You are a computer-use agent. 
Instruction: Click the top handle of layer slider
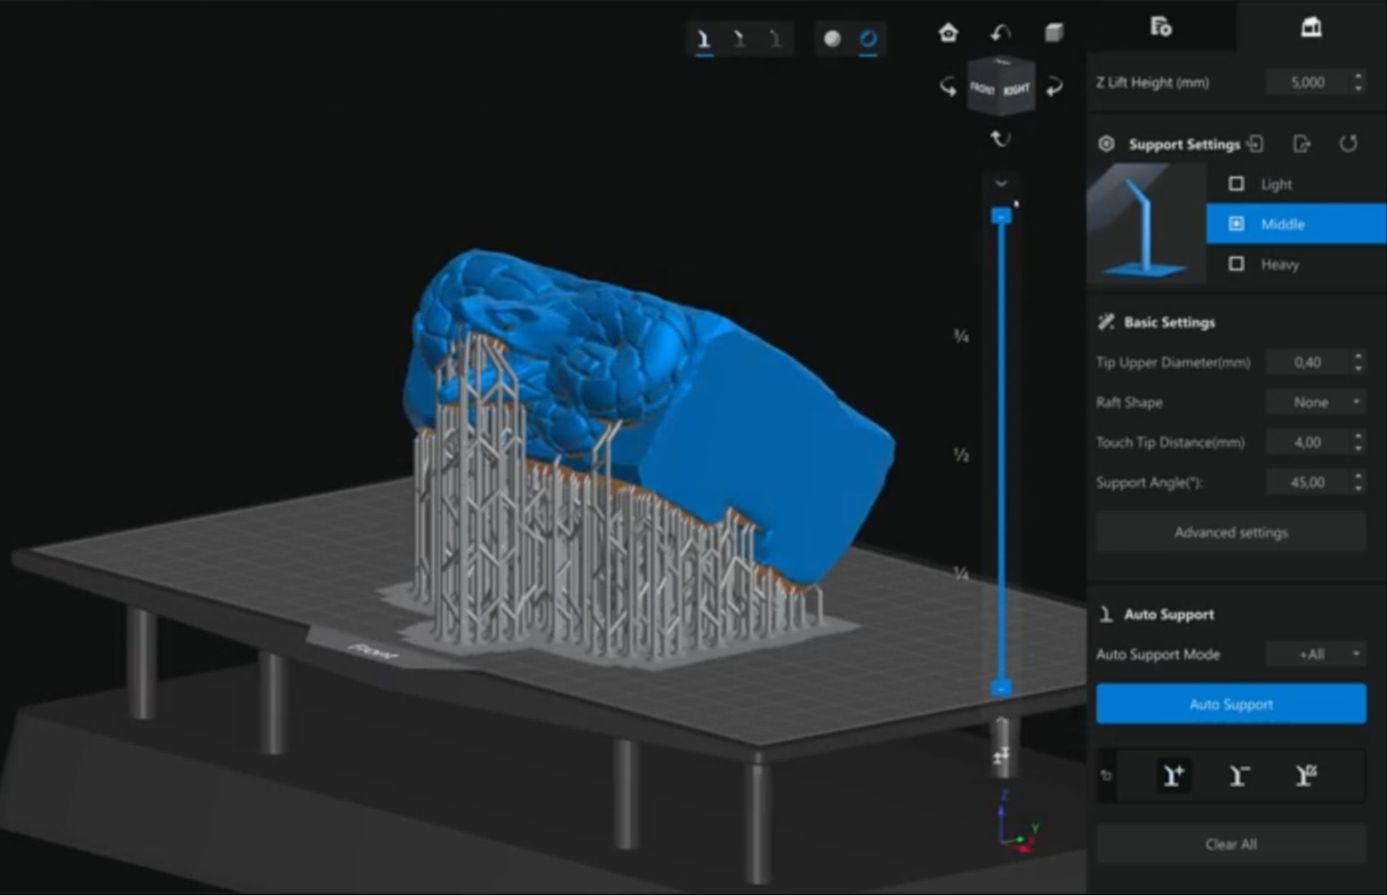tap(1001, 215)
